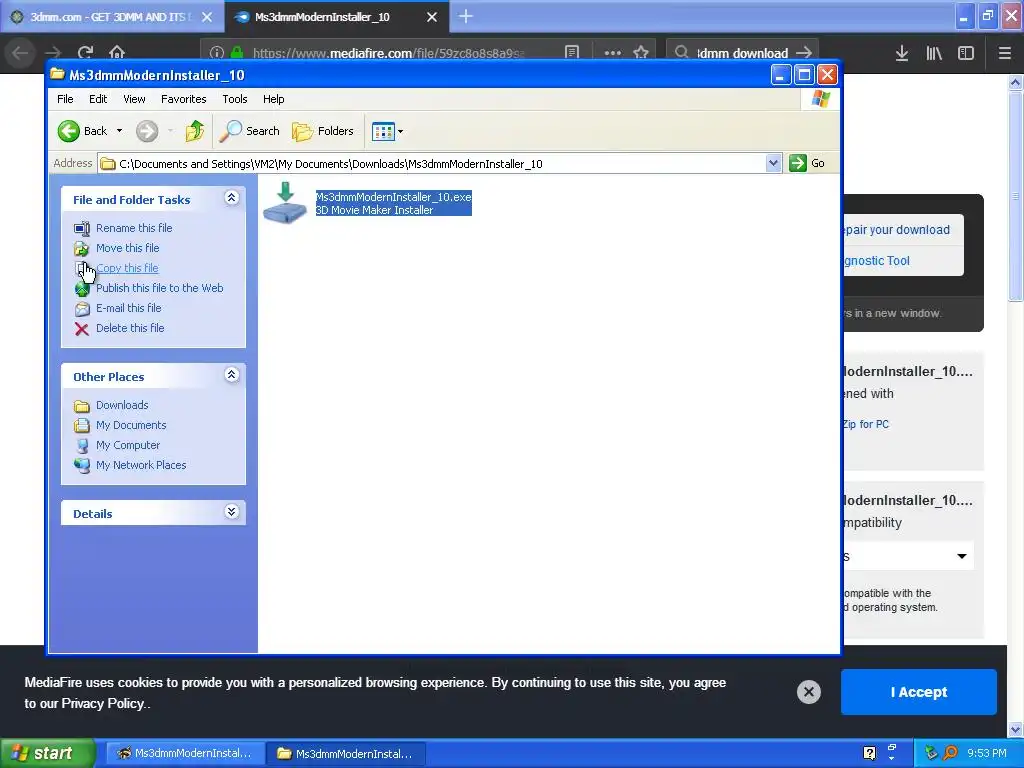Click Rename this file
The height and width of the screenshot is (768, 1024).
pyautogui.click(x=134, y=228)
